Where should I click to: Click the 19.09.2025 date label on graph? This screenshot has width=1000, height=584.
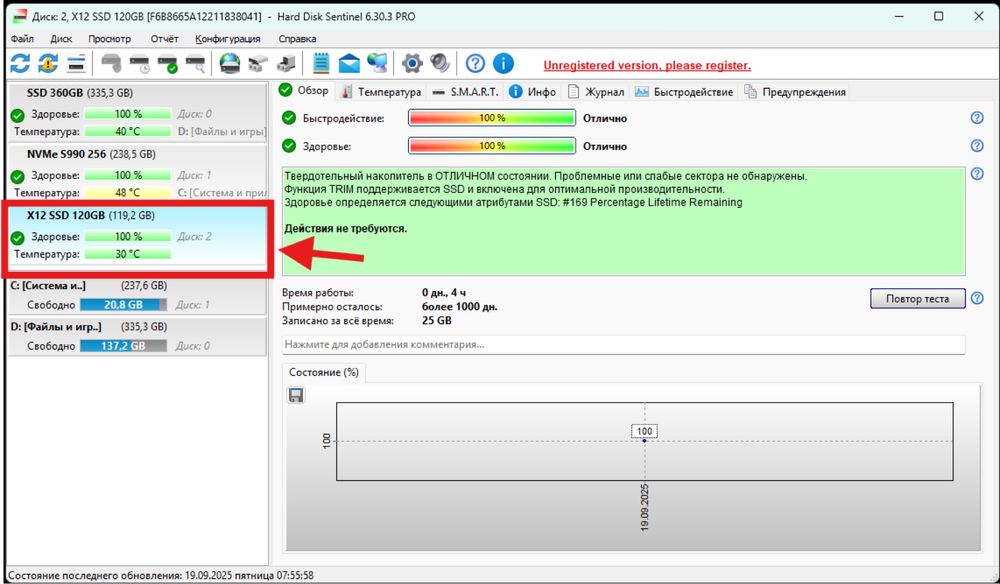click(644, 507)
